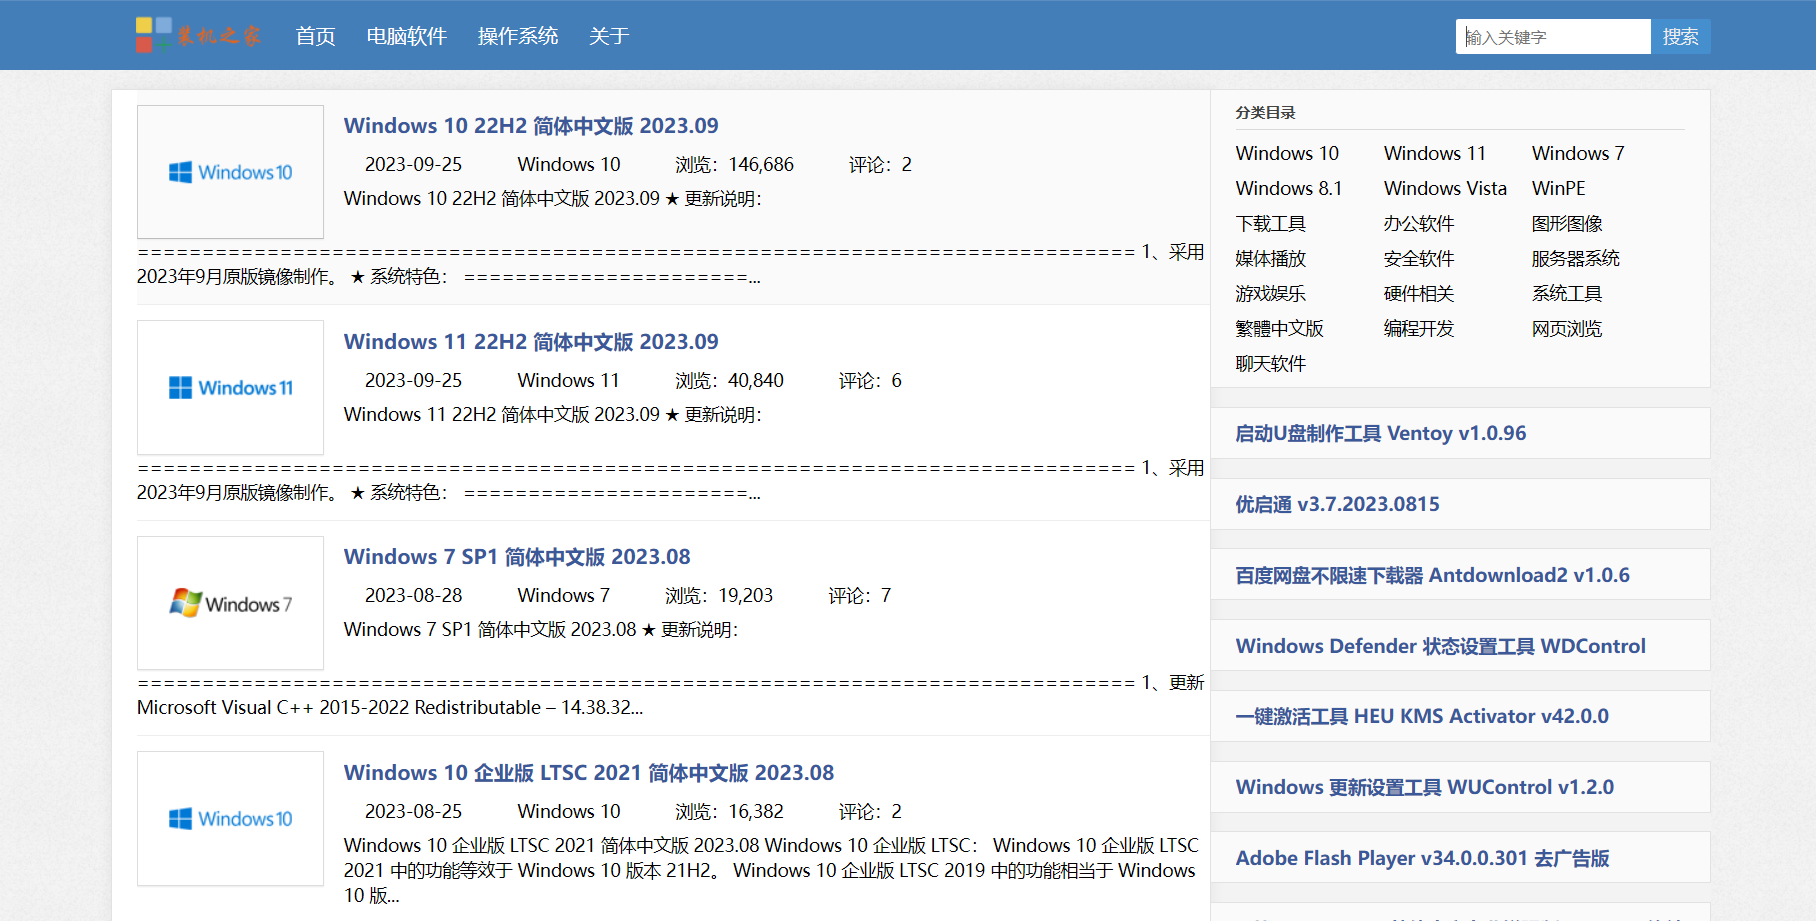
Task: Click Windows 10 category tag under LTSC post
Action: 569,811
